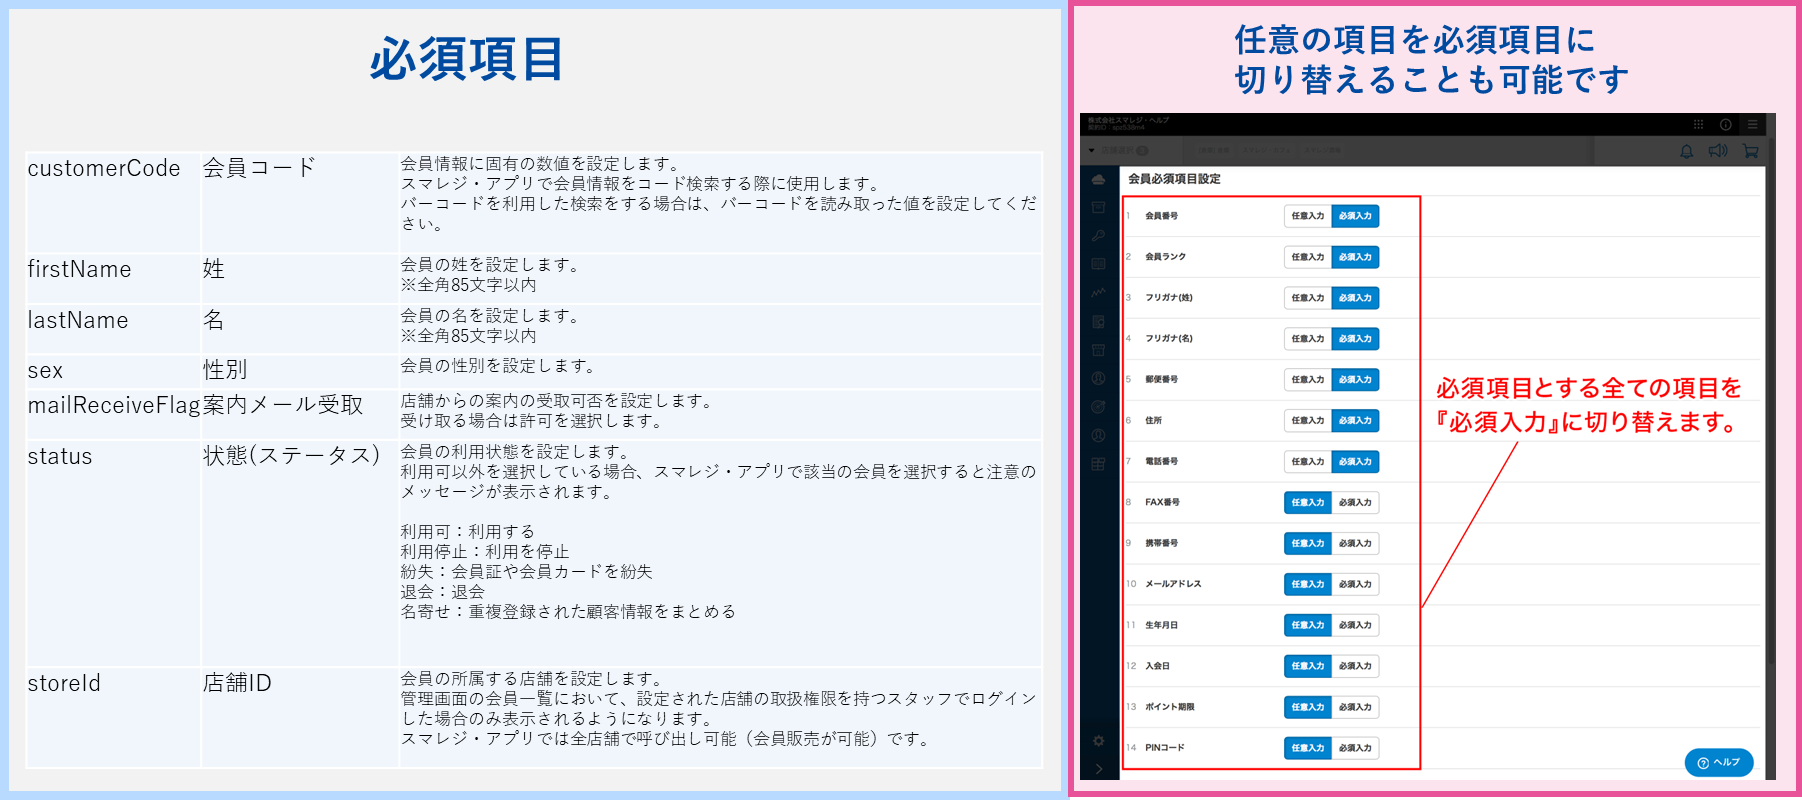
Task: Select 任意入力 for FAX番号
Action: [1307, 503]
